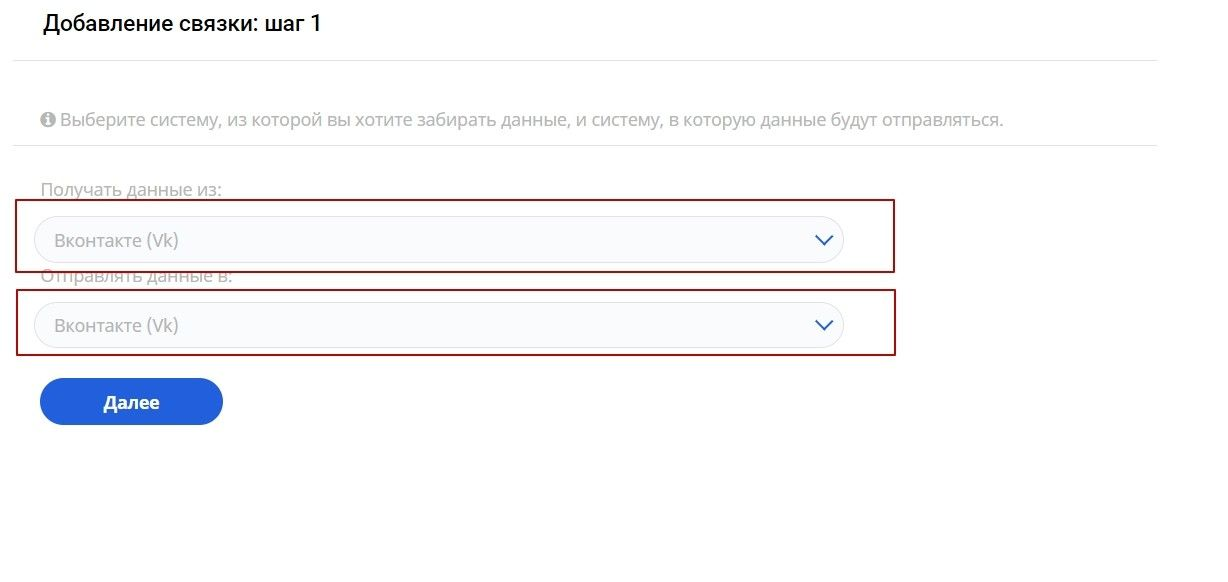The height and width of the screenshot is (582, 1228).
Task: Click the info icon before the hint text
Action: coord(47,120)
